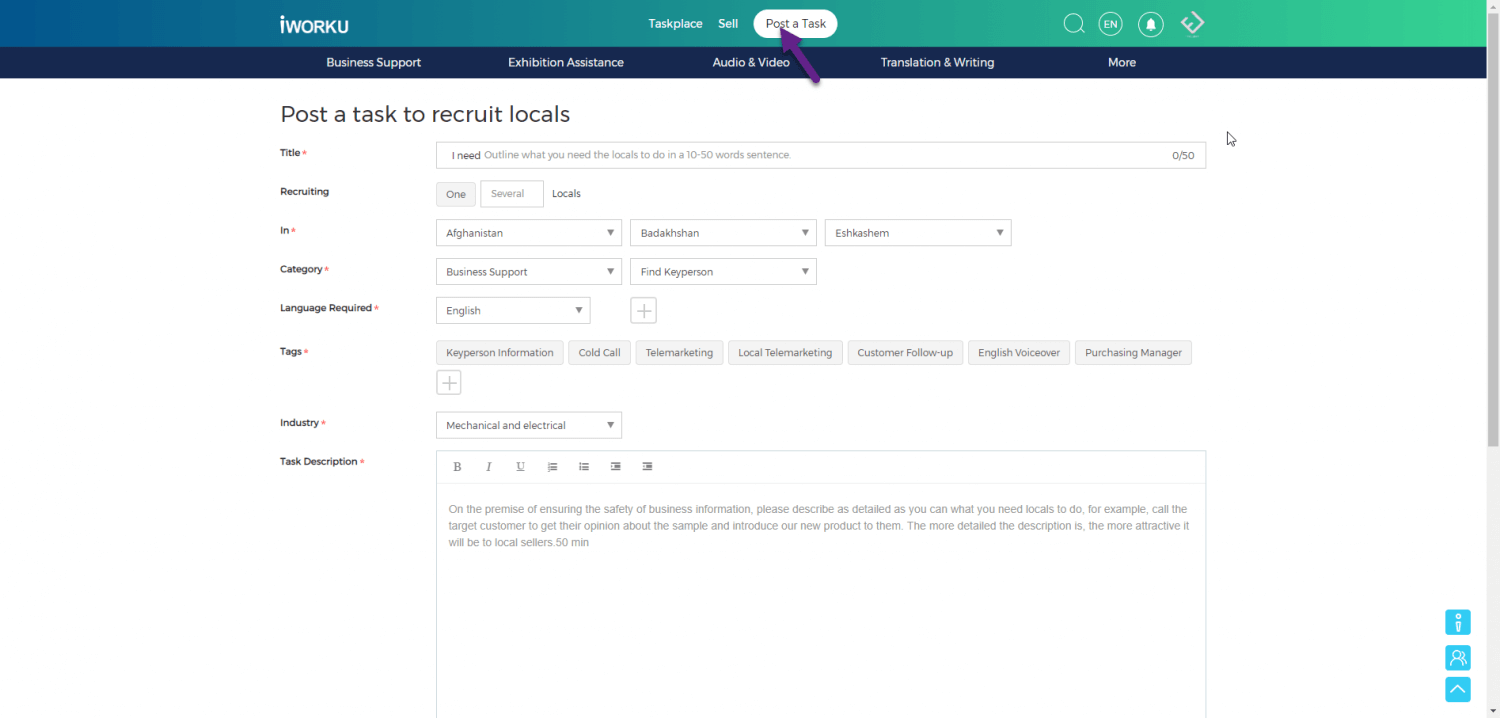Remove the Cold Call tag

(599, 352)
